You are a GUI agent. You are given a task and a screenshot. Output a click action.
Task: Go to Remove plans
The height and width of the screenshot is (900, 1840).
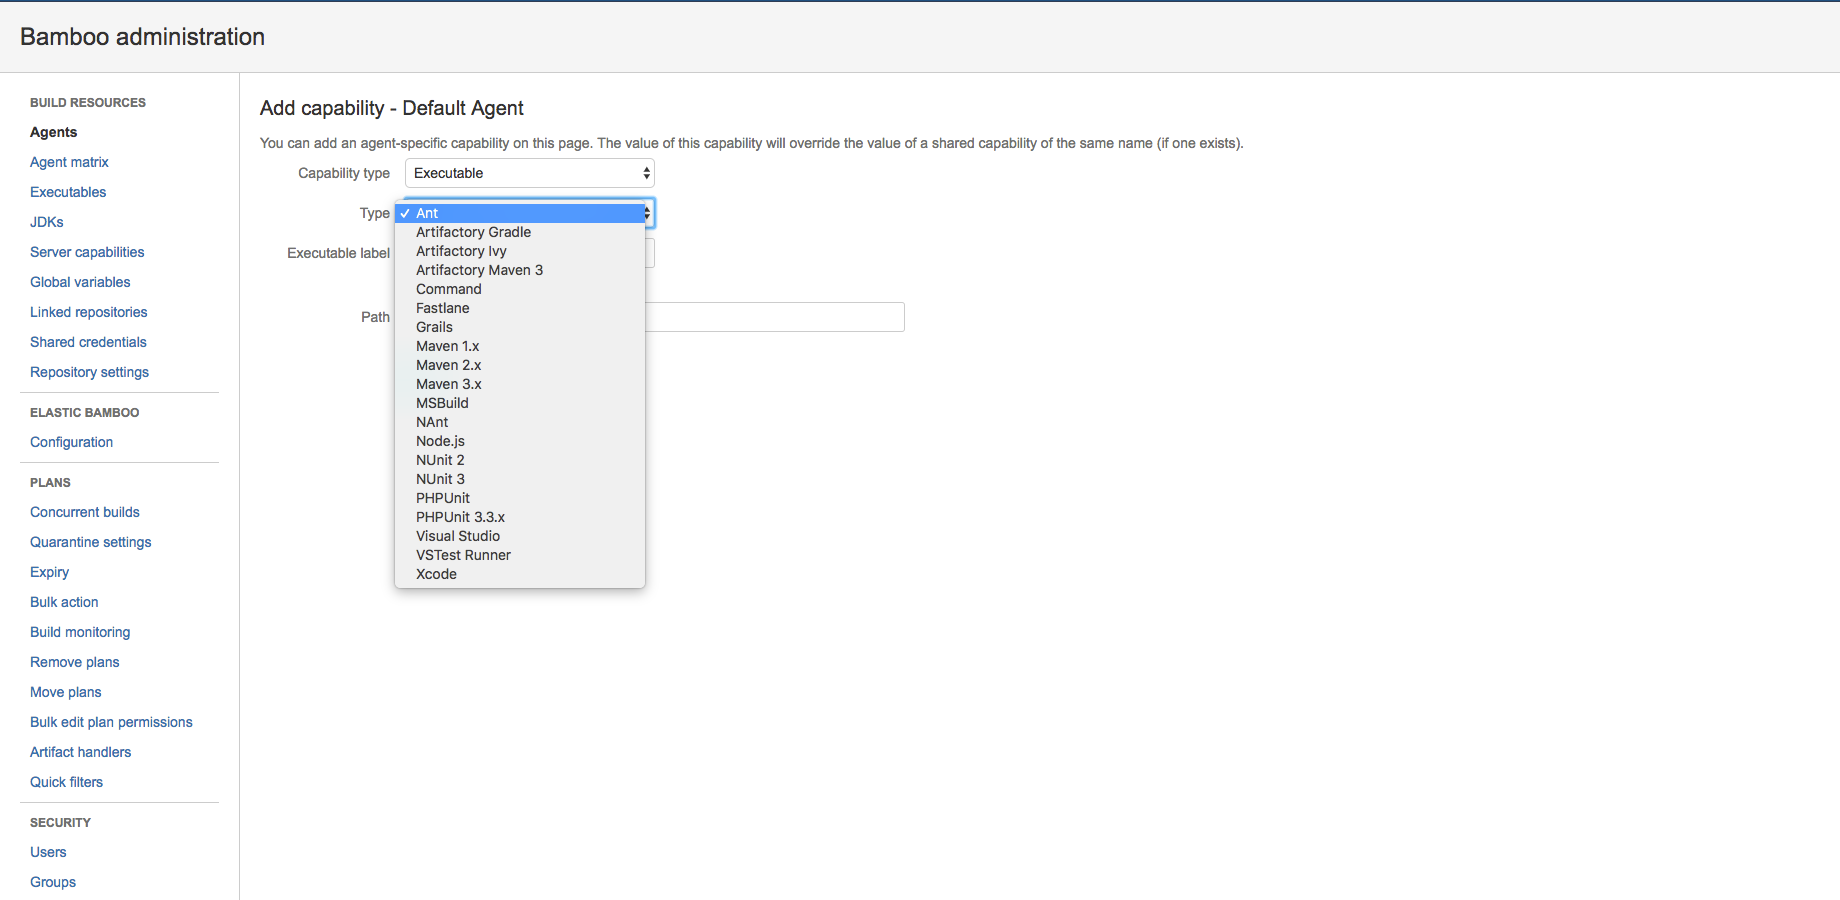click(75, 662)
